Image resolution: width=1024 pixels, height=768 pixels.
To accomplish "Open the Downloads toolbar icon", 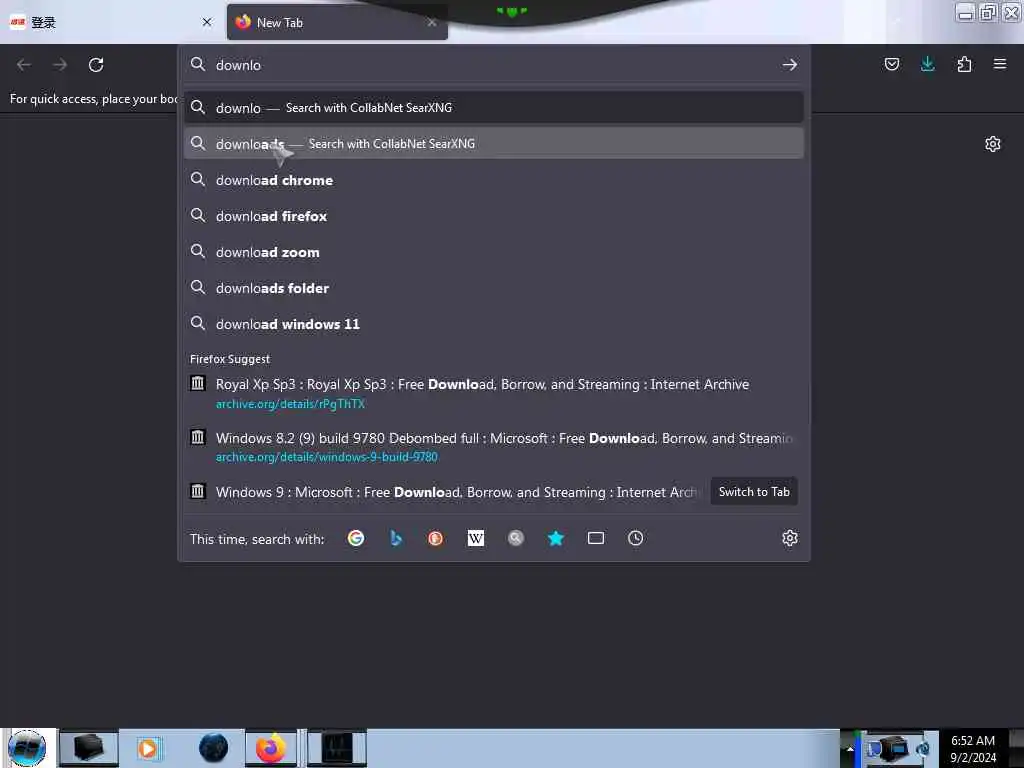I will (927, 64).
